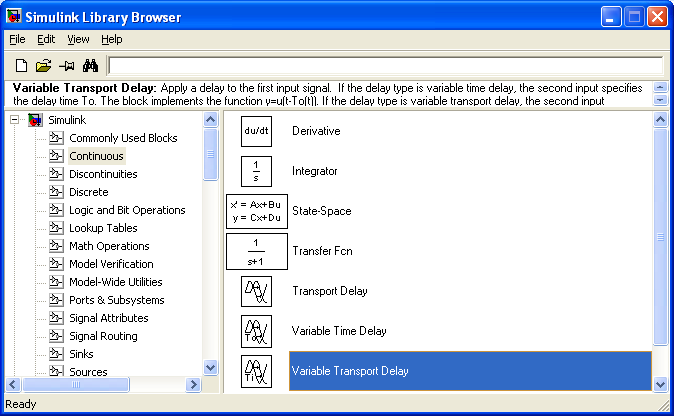Select Continuous library label in tree
Viewport: 674px width, 416px height.
point(96,156)
